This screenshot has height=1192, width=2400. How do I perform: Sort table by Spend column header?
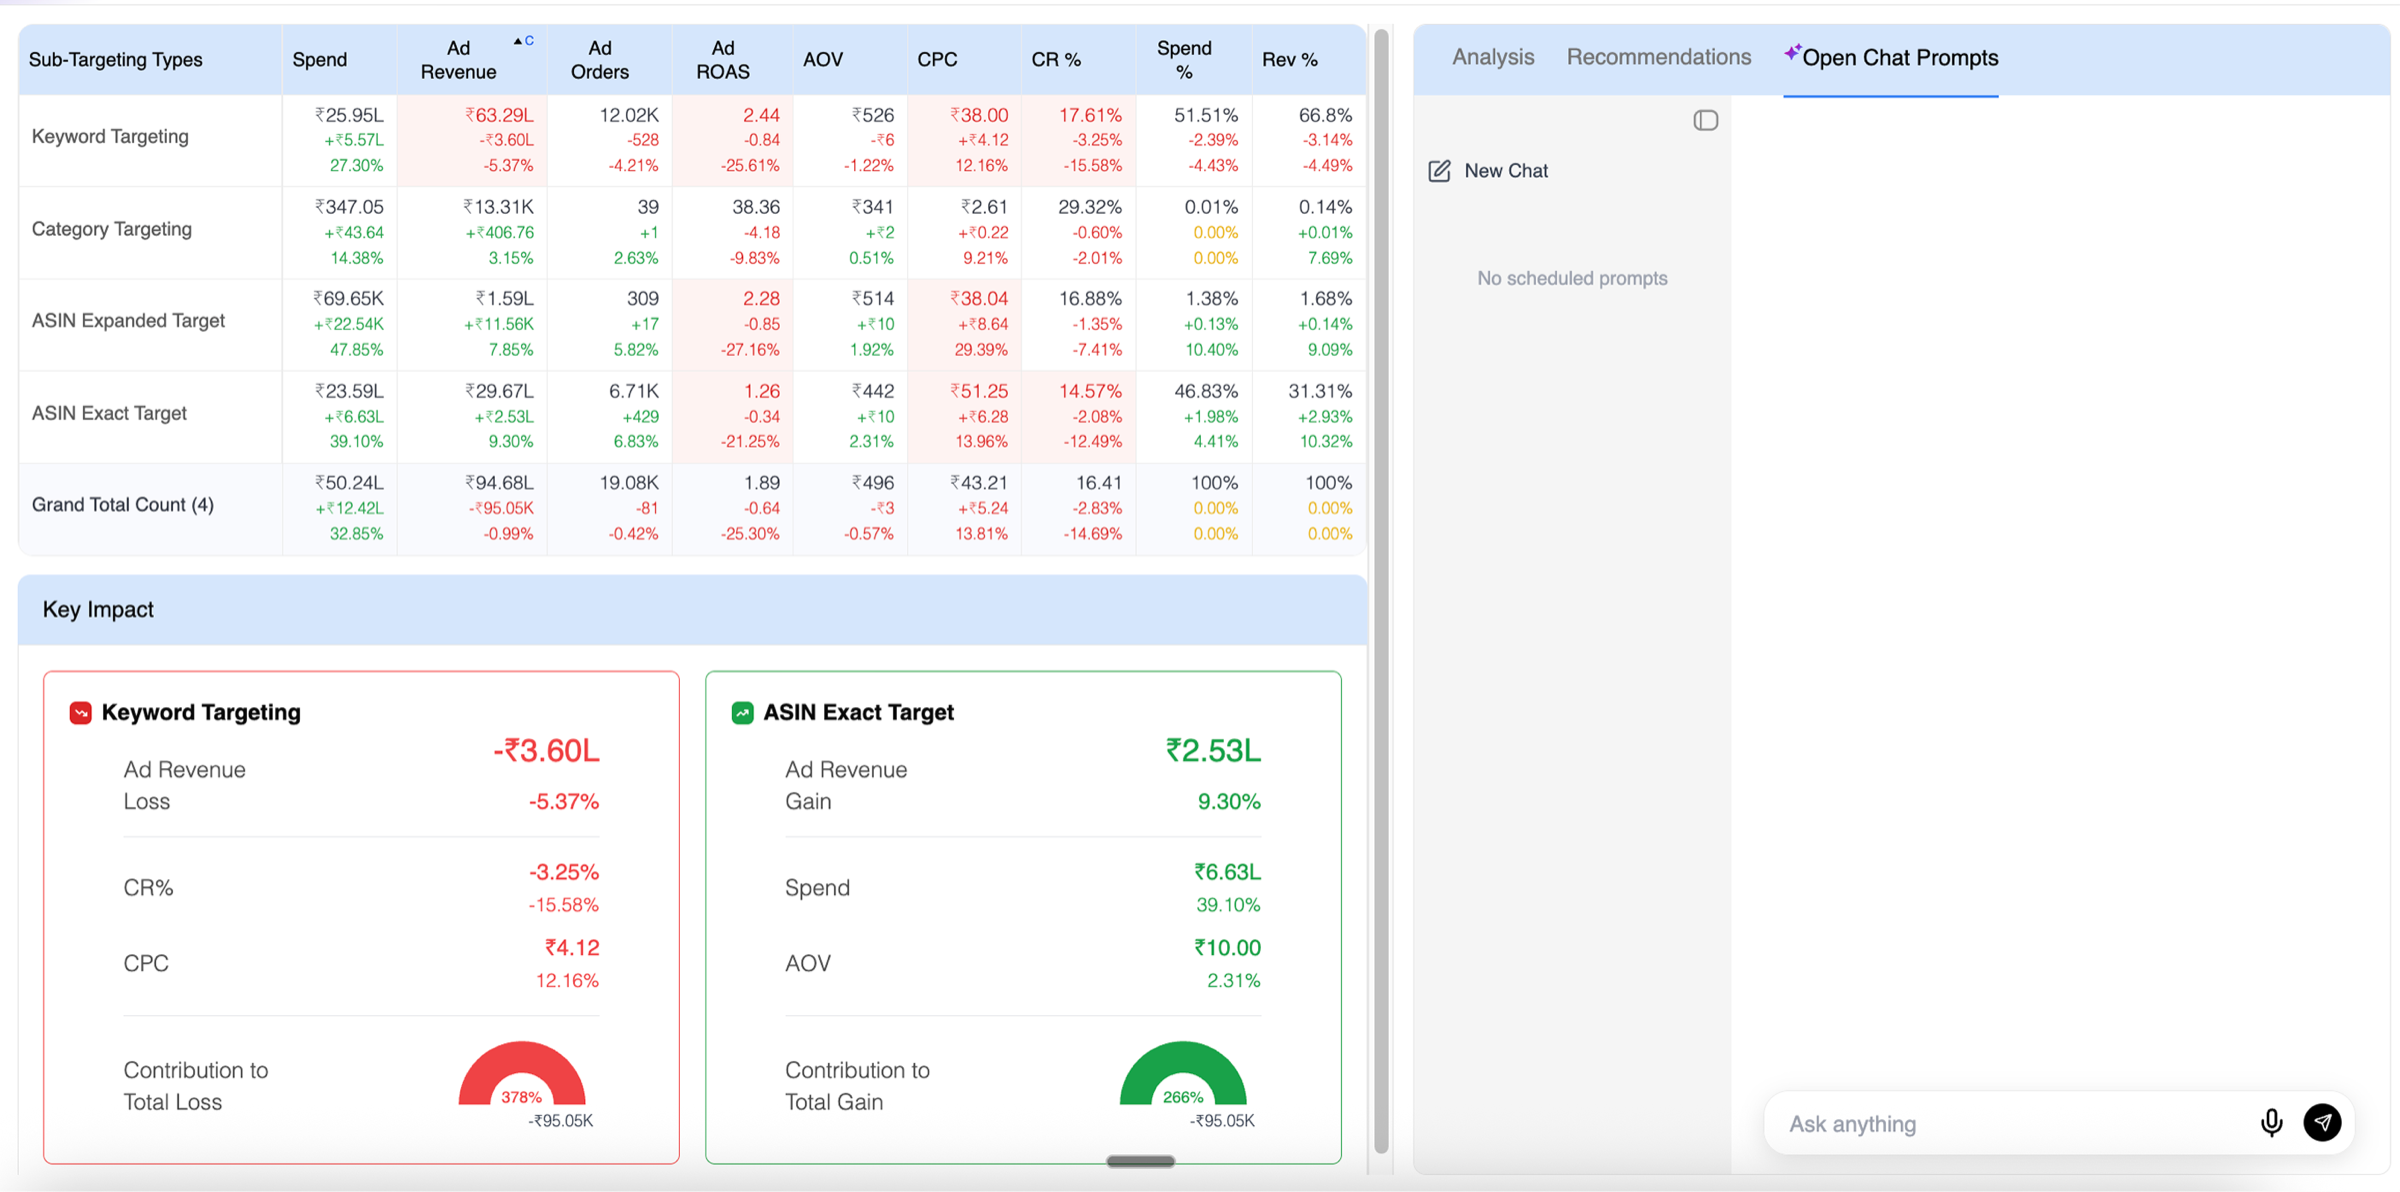[320, 60]
